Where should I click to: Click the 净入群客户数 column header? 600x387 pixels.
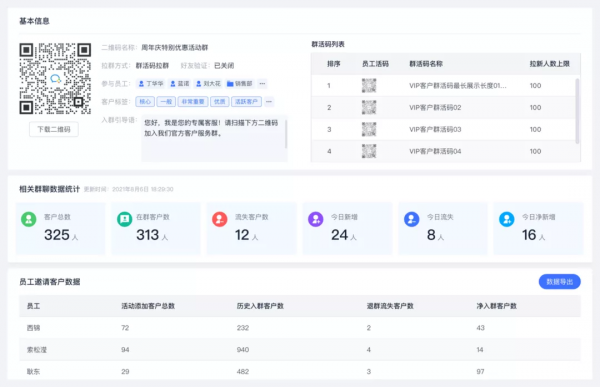click(x=496, y=306)
